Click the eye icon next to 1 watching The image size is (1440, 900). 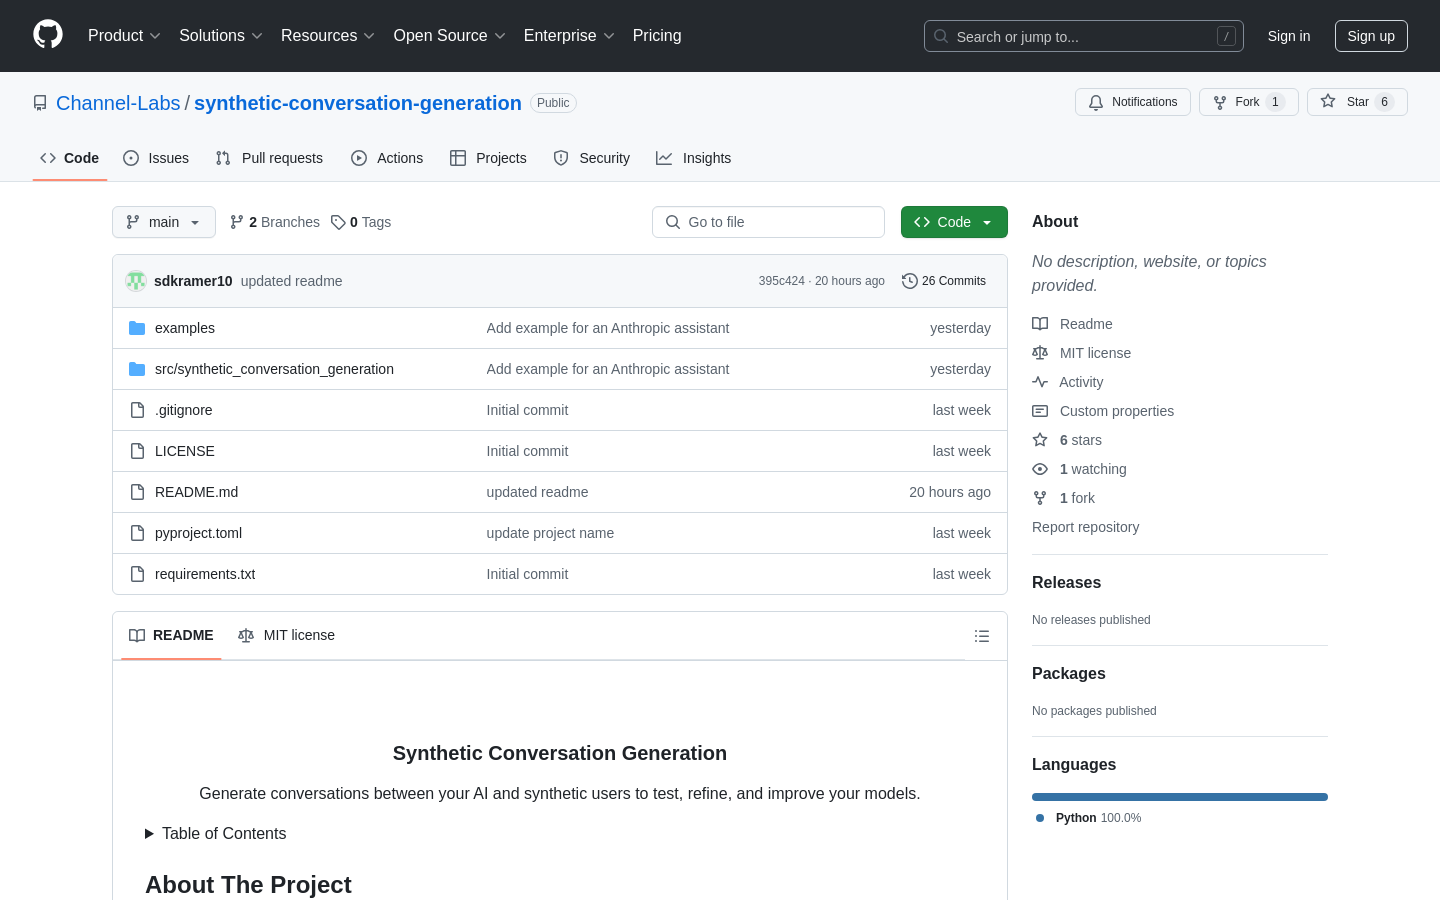point(1040,469)
